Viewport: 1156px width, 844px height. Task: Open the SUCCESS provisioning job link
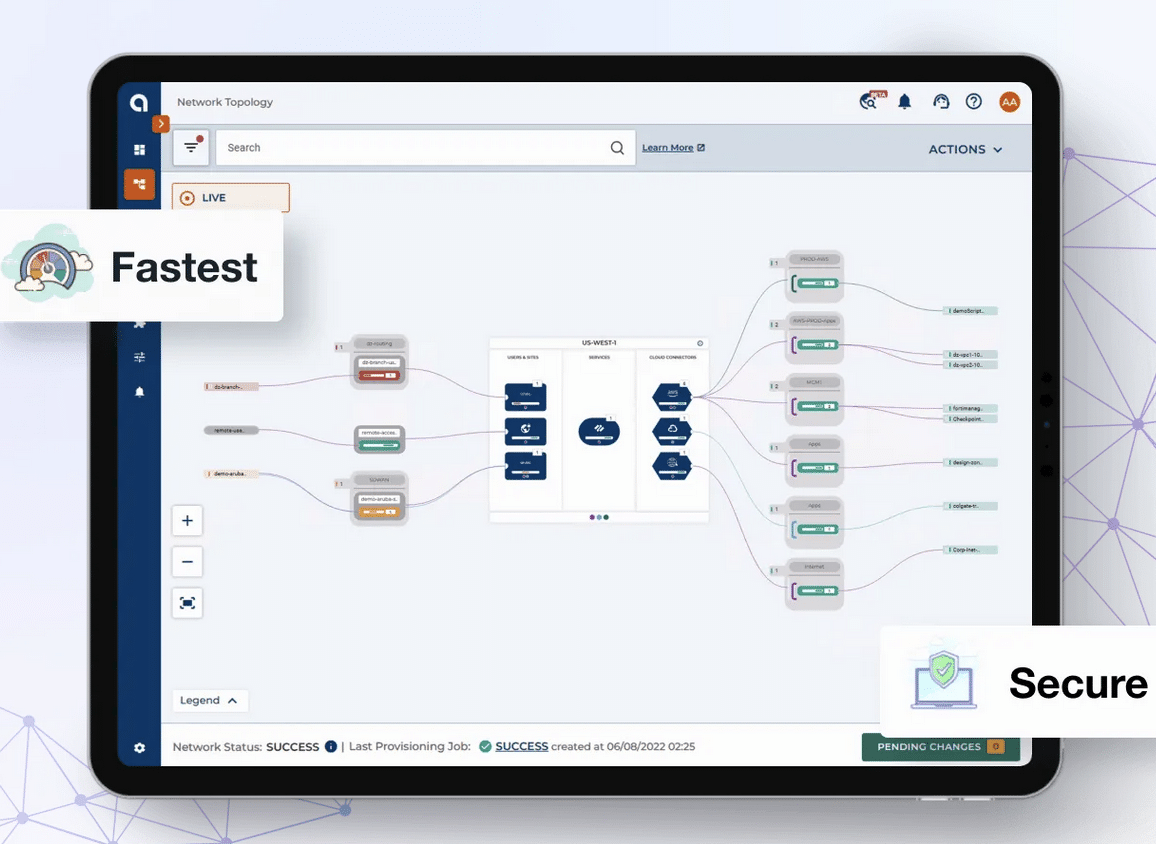tap(521, 746)
